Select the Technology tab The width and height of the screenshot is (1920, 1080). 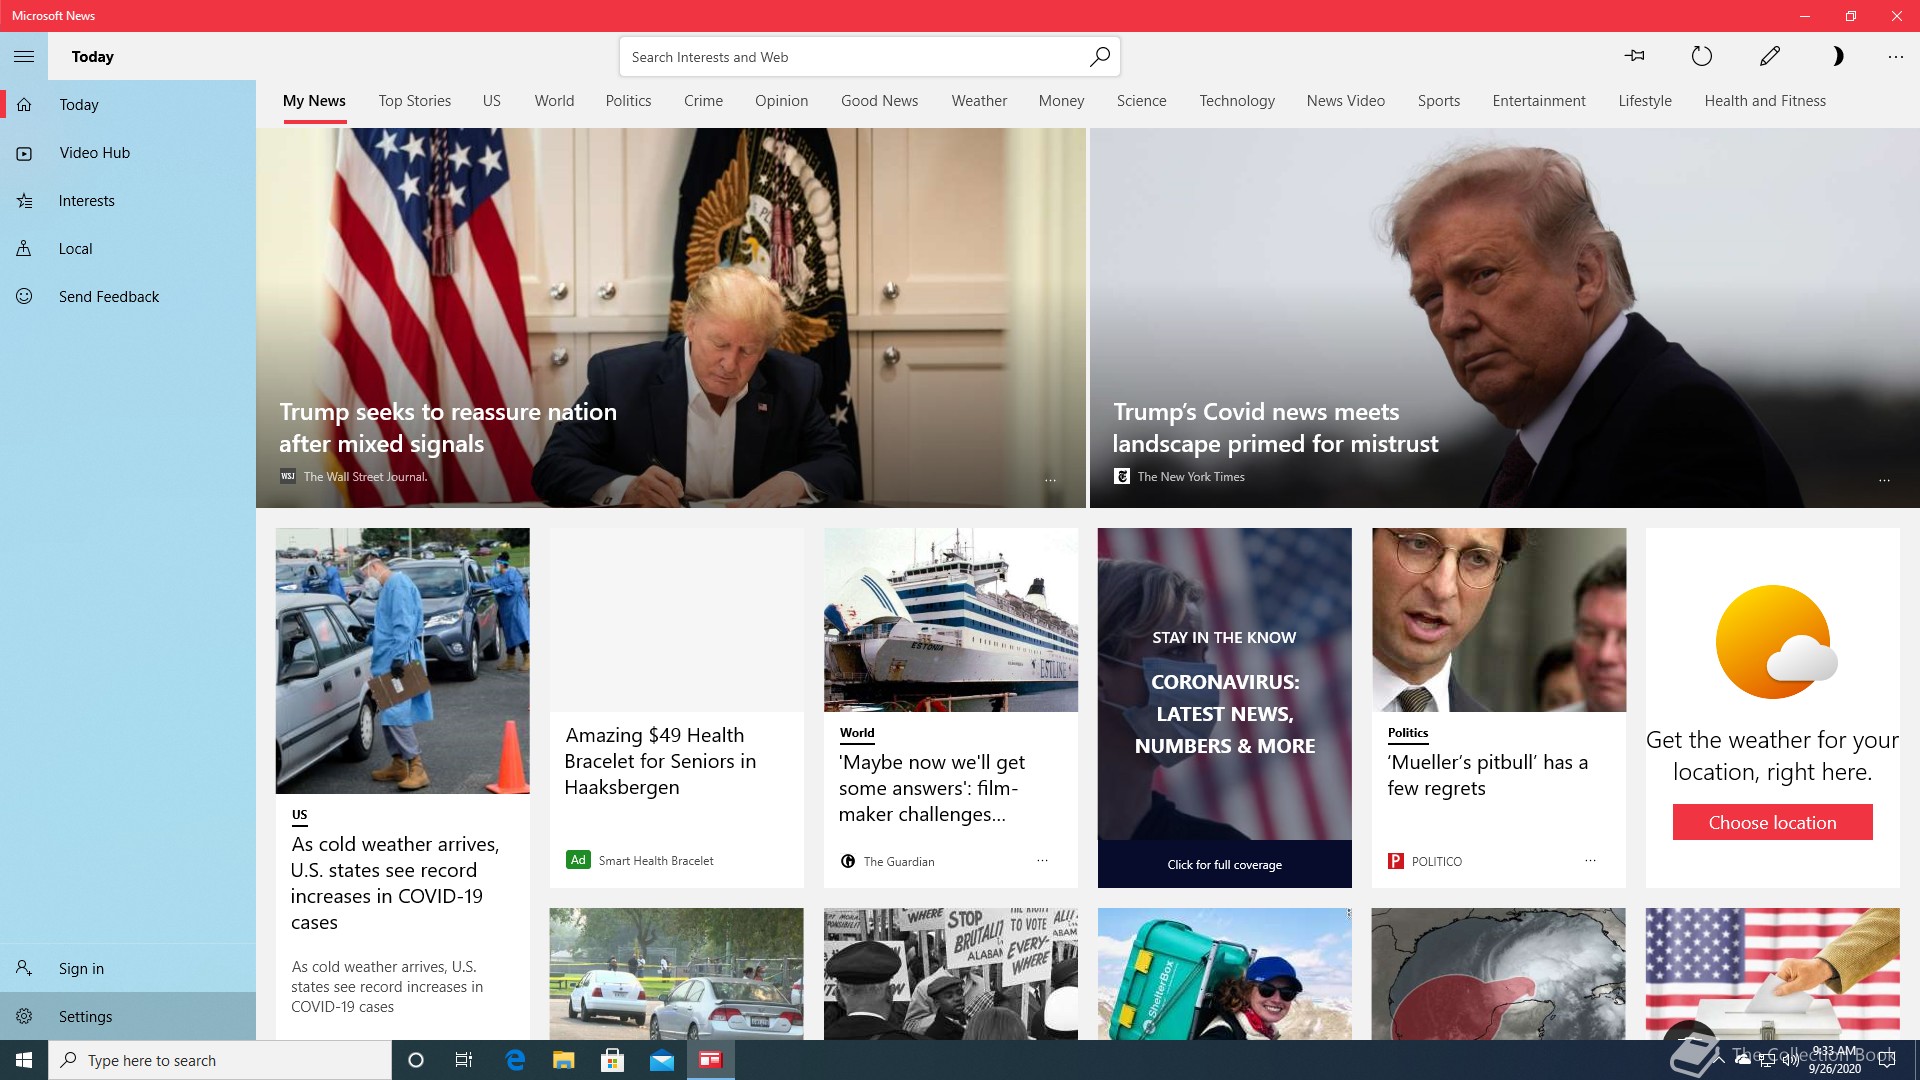pyautogui.click(x=1236, y=101)
